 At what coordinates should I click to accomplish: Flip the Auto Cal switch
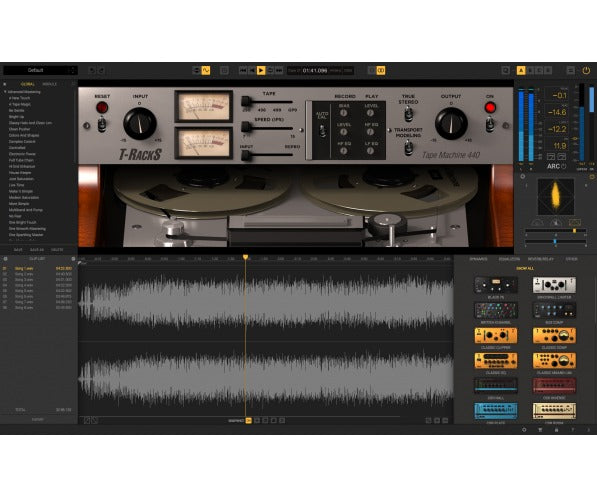click(x=322, y=131)
